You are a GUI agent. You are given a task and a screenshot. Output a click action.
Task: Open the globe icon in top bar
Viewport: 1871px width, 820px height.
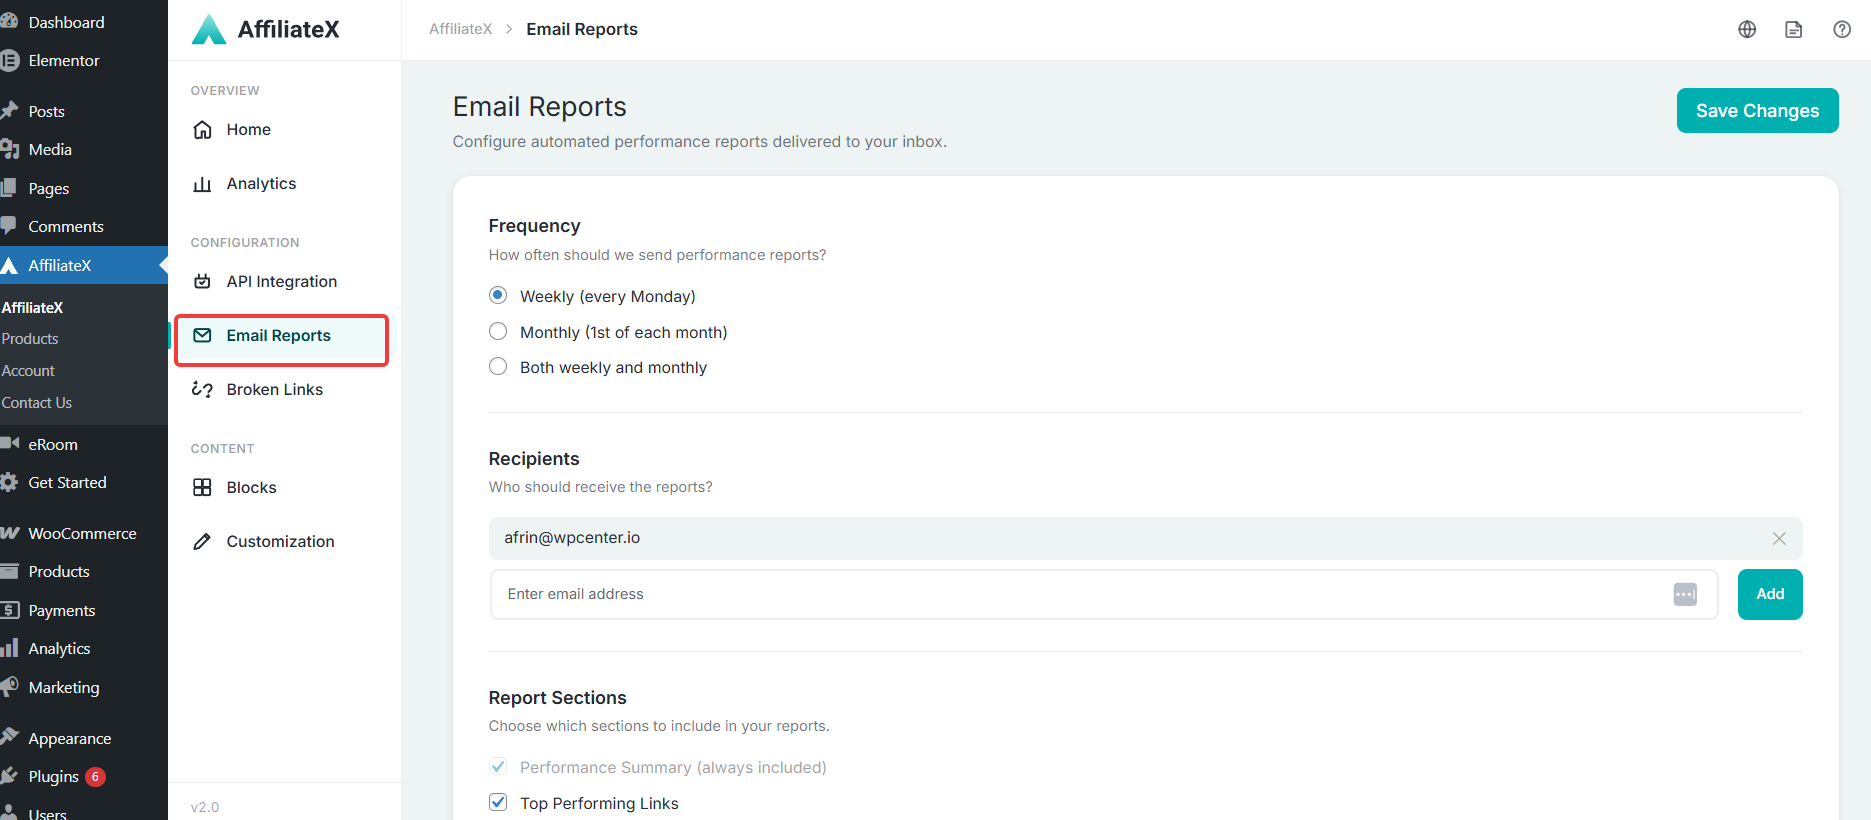[1747, 29]
